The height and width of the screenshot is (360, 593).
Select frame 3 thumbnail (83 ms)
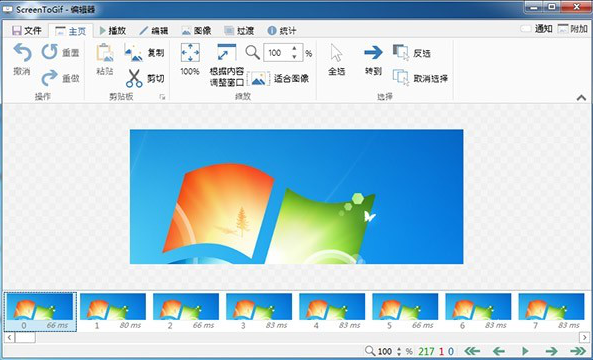tap(259, 312)
